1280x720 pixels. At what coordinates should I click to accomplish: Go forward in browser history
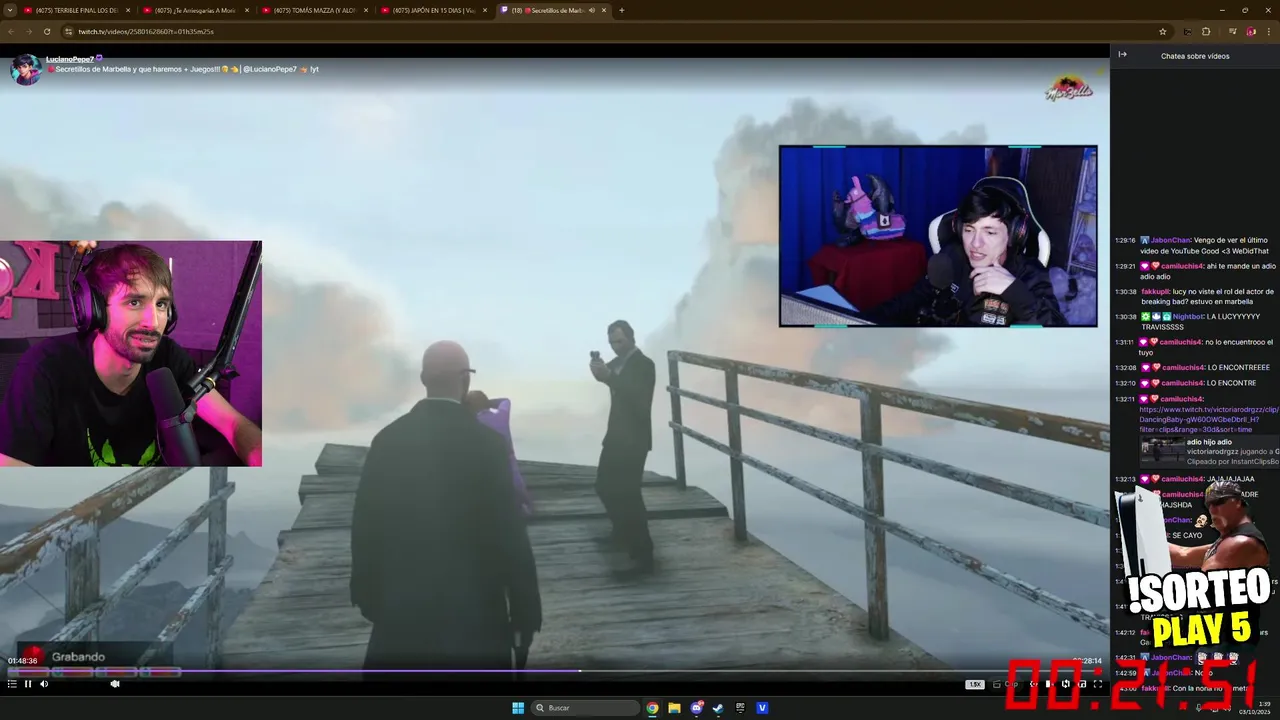point(29,31)
